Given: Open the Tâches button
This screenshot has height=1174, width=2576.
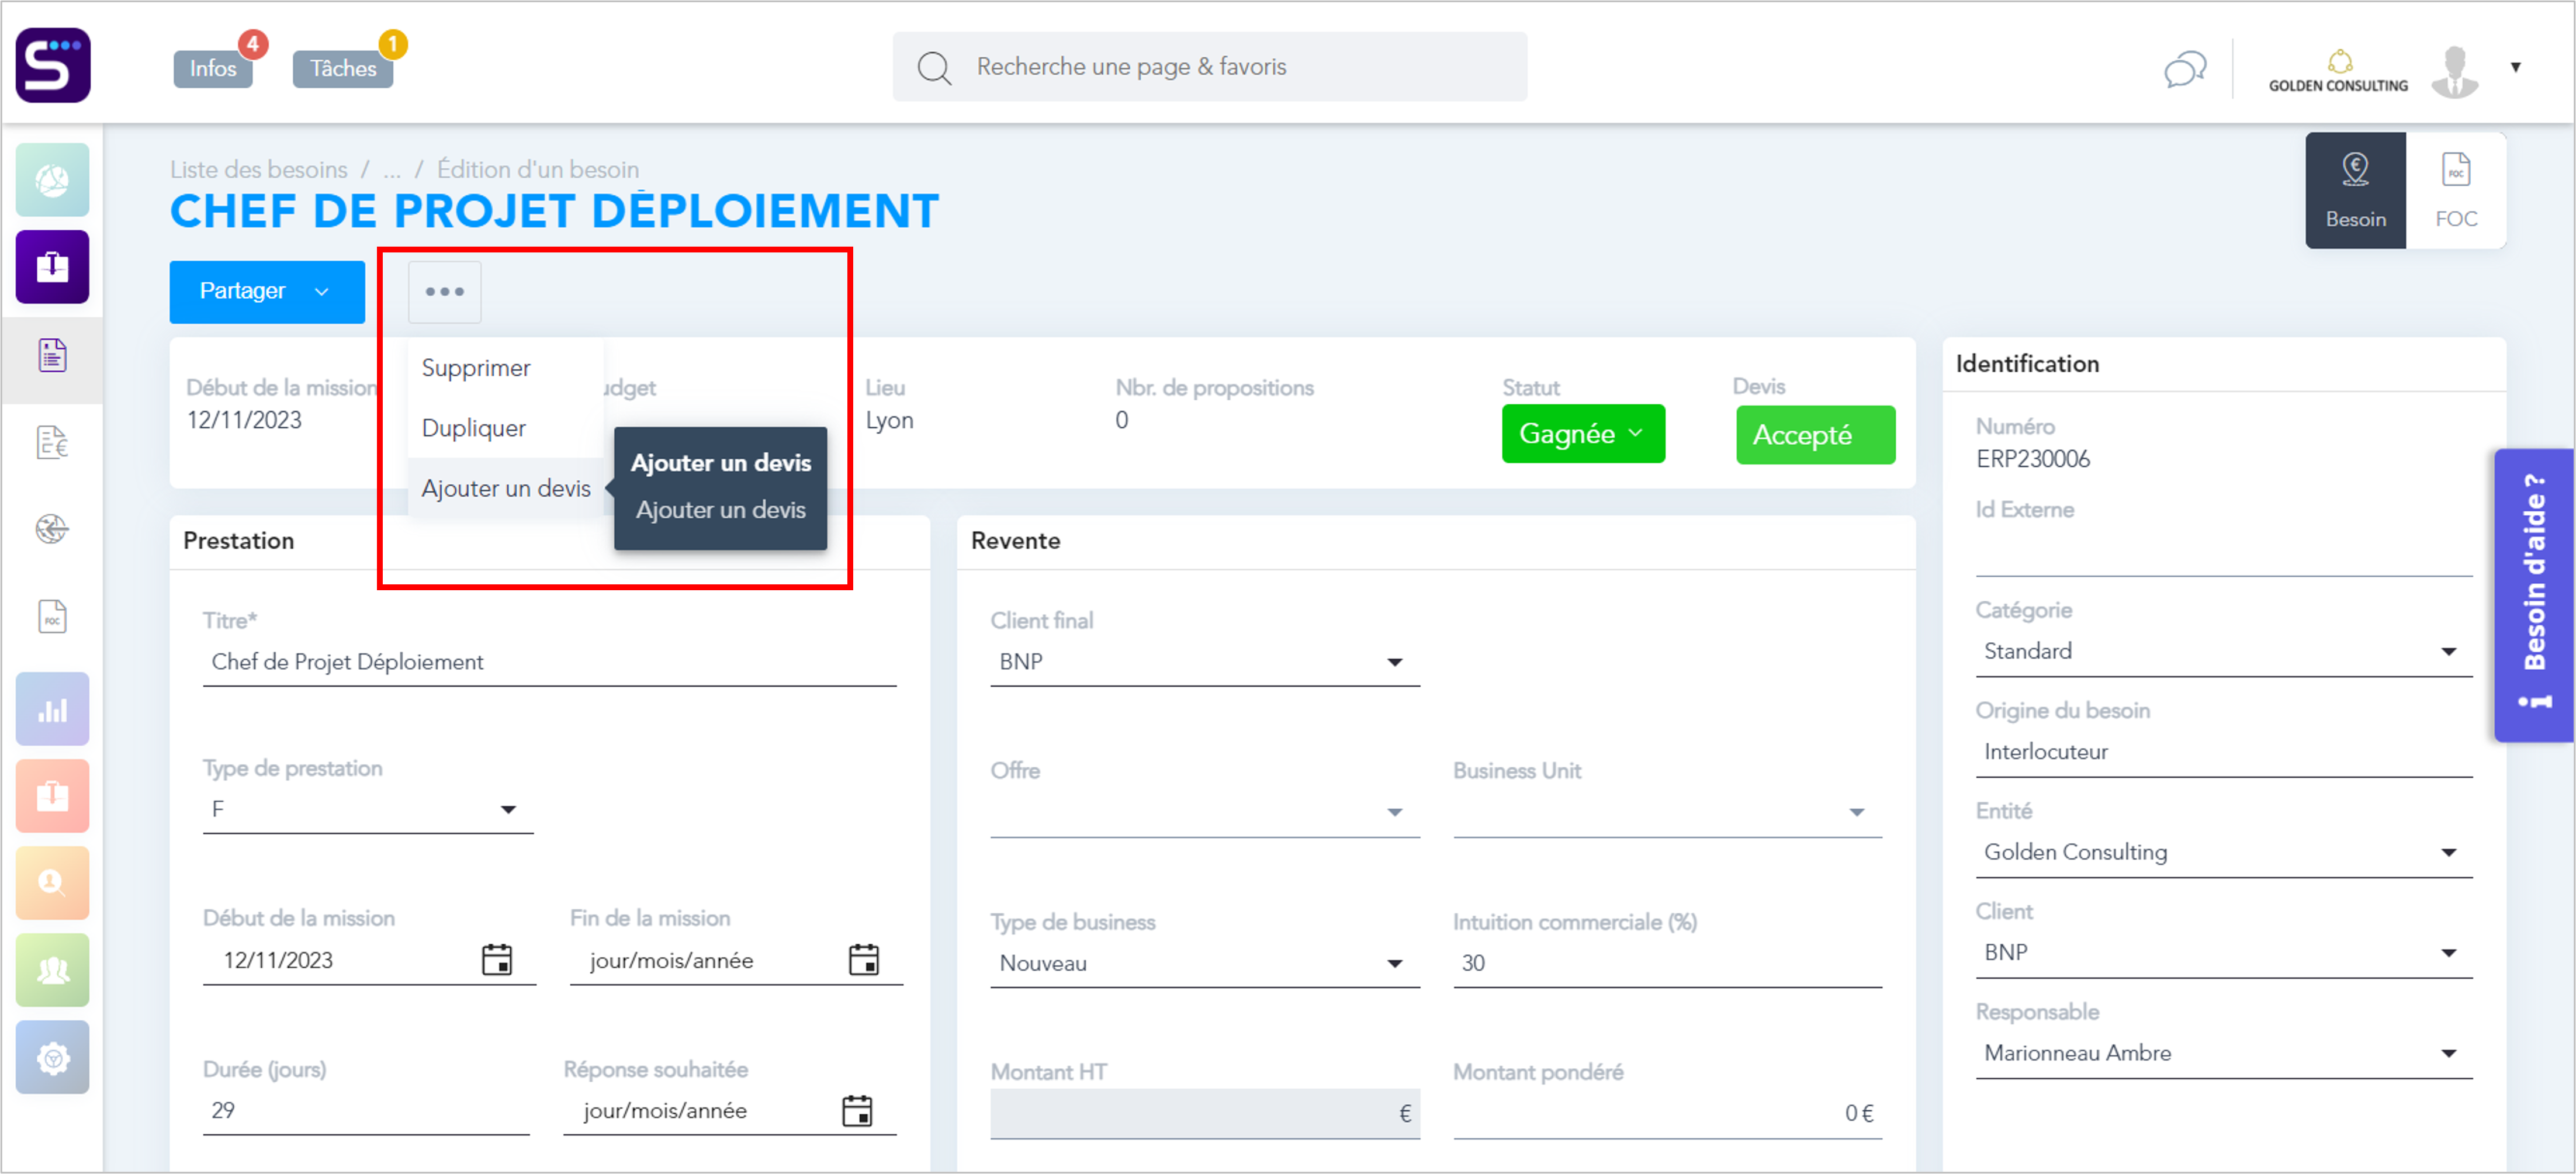Looking at the screenshot, I should point(343,69).
